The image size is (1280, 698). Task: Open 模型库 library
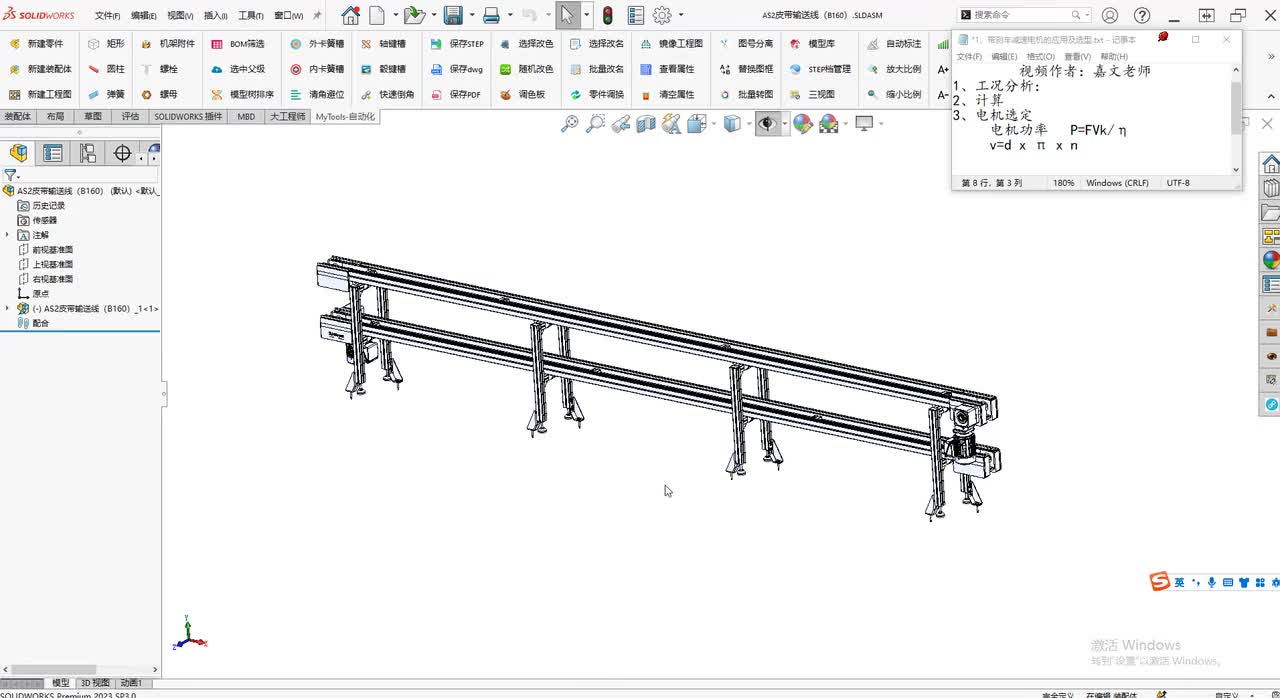tap(812, 44)
